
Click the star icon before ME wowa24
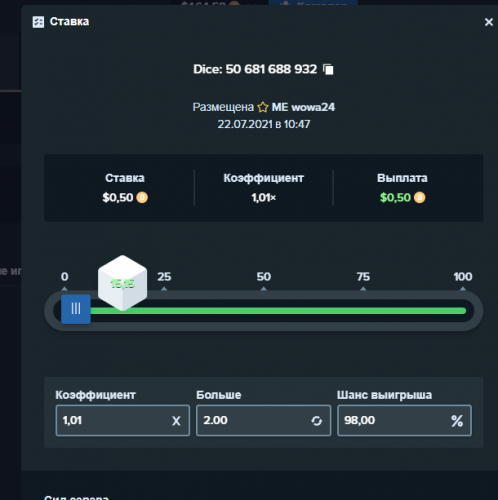(263, 107)
